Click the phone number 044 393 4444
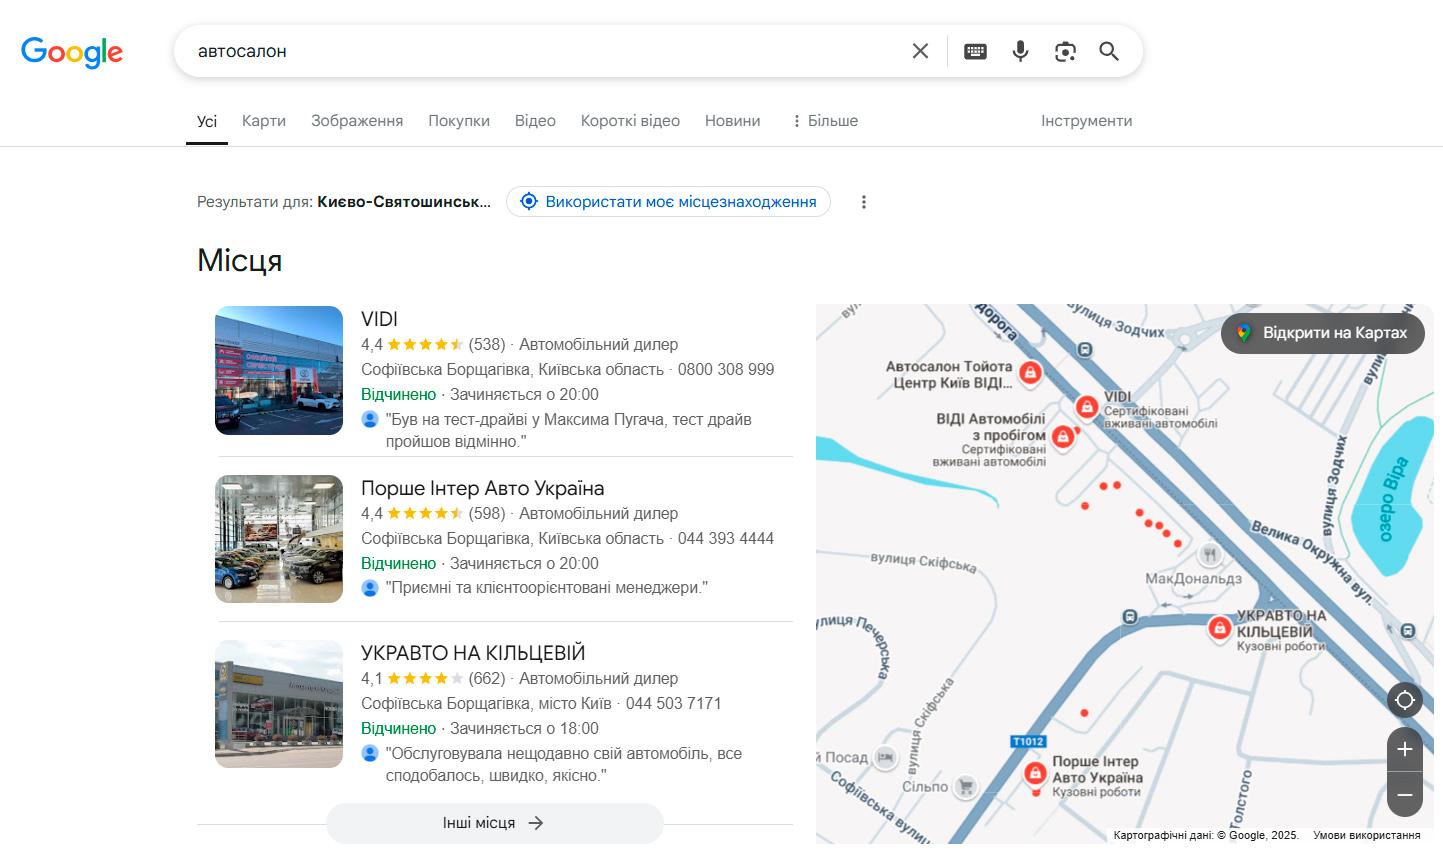The image size is (1443, 850). point(726,538)
